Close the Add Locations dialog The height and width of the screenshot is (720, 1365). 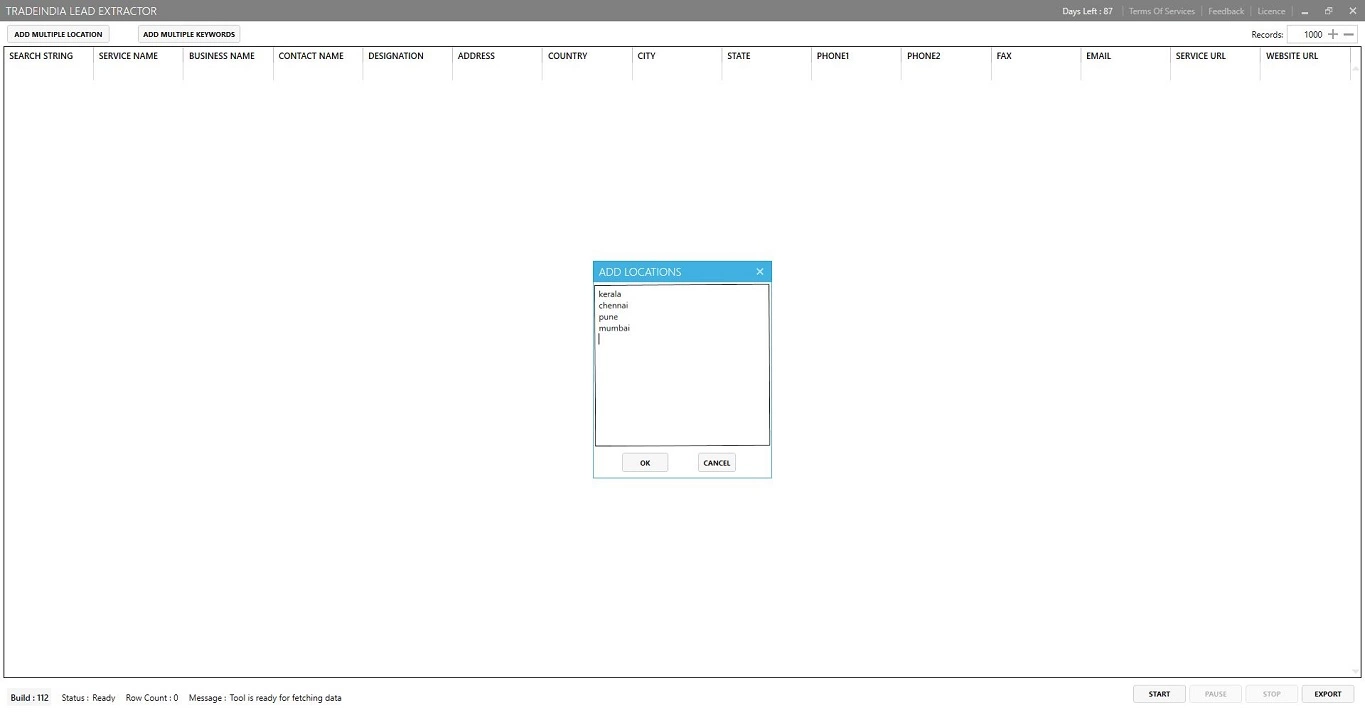click(x=759, y=272)
